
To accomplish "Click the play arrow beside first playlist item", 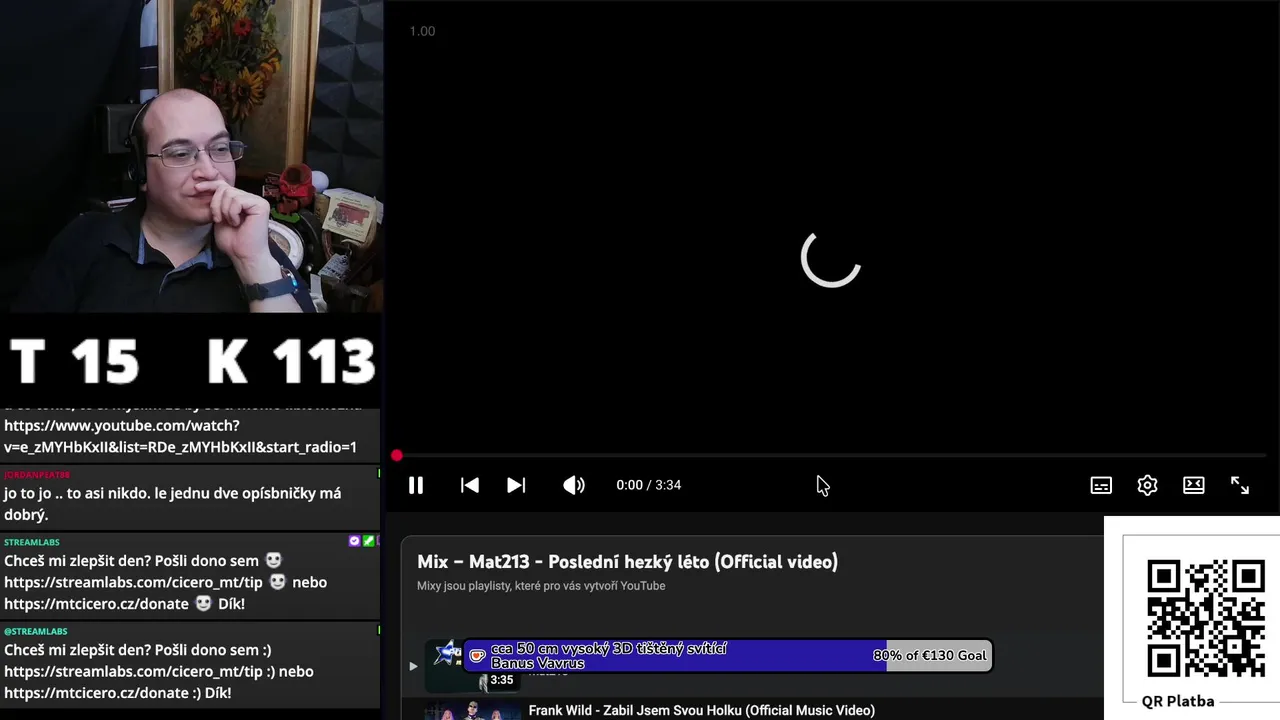I will click(x=413, y=666).
